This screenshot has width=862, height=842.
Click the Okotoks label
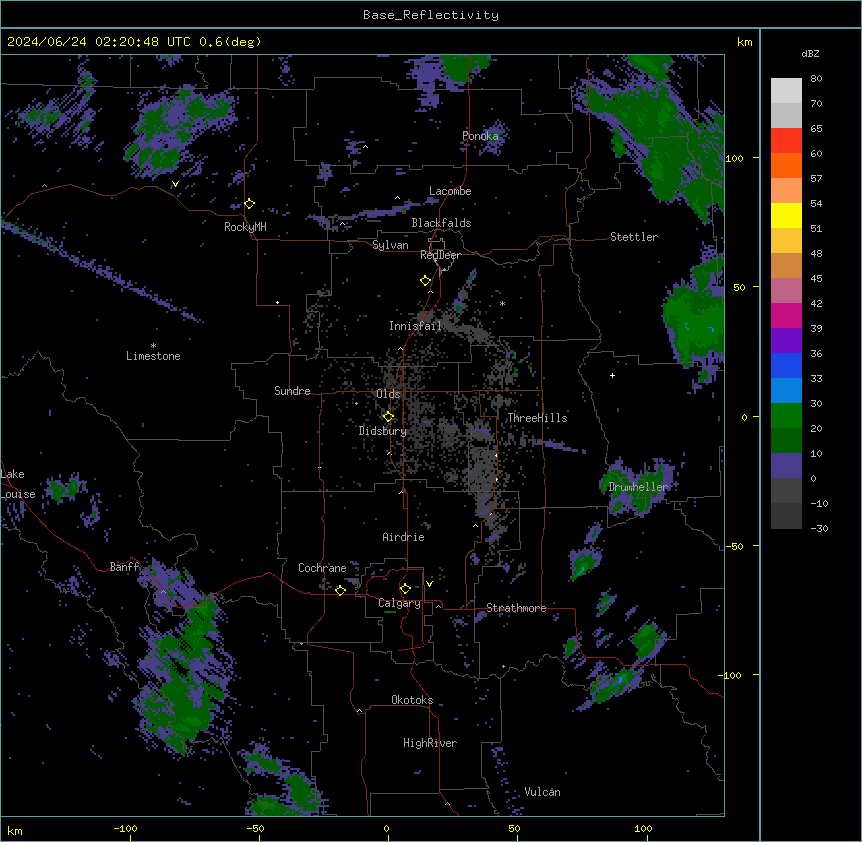click(412, 700)
